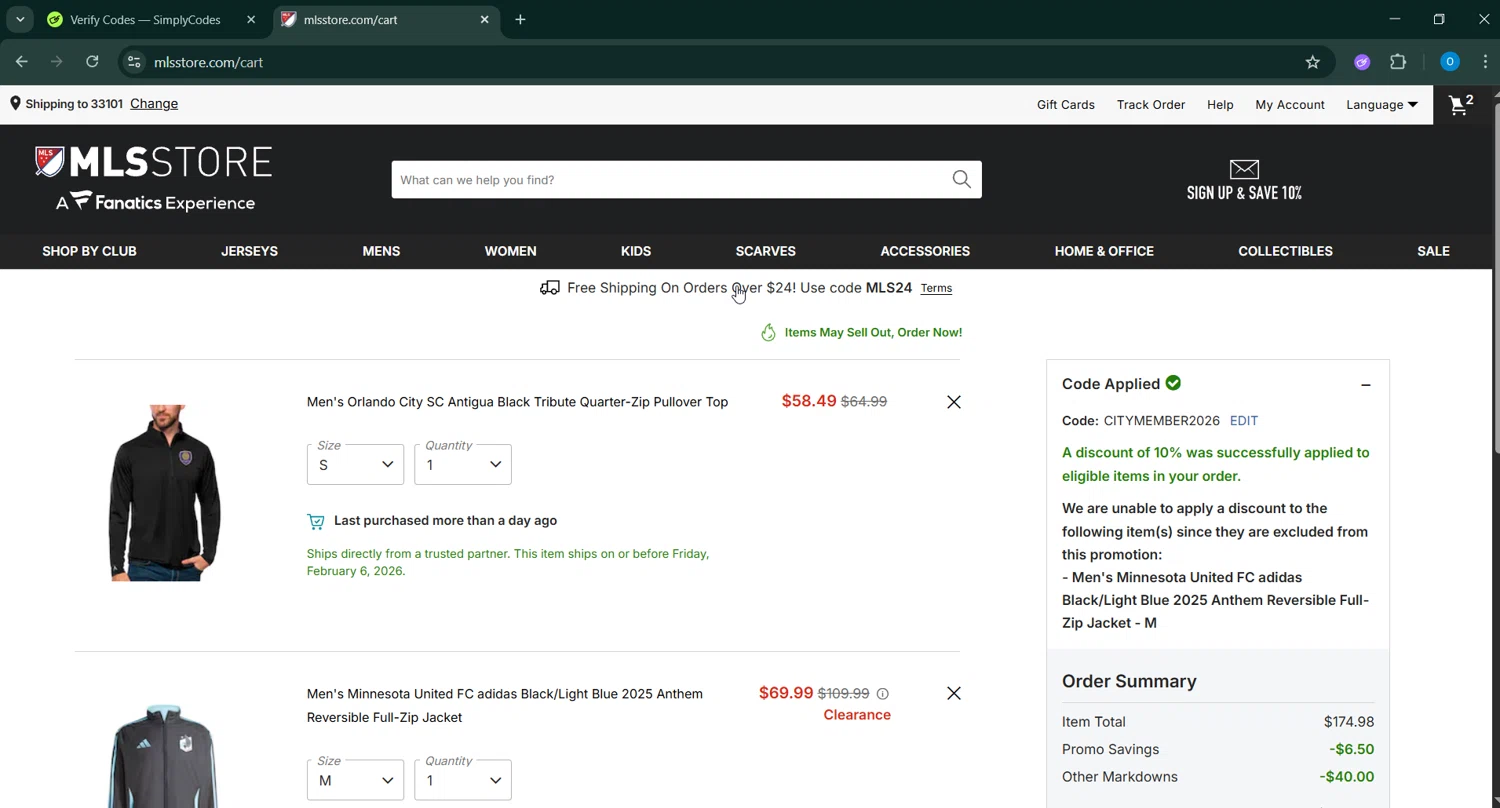Click the Promo Savings -$6.50 value
Screen dimensions: 1500x808
click(x=1351, y=749)
